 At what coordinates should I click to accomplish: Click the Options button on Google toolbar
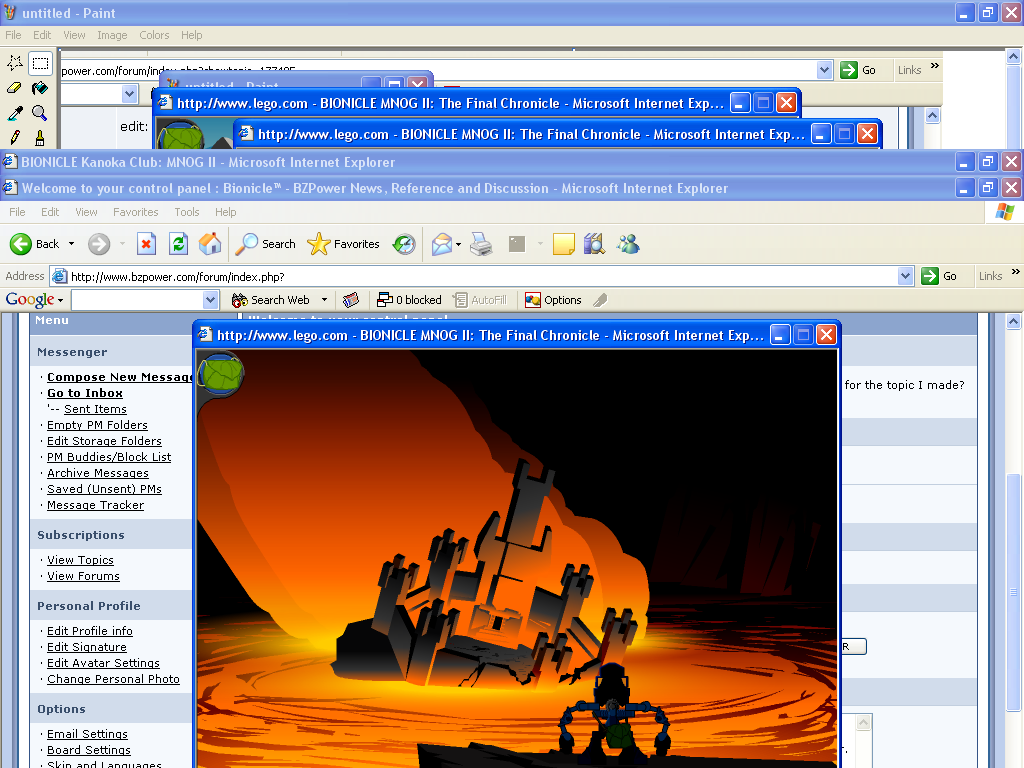(x=553, y=300)
